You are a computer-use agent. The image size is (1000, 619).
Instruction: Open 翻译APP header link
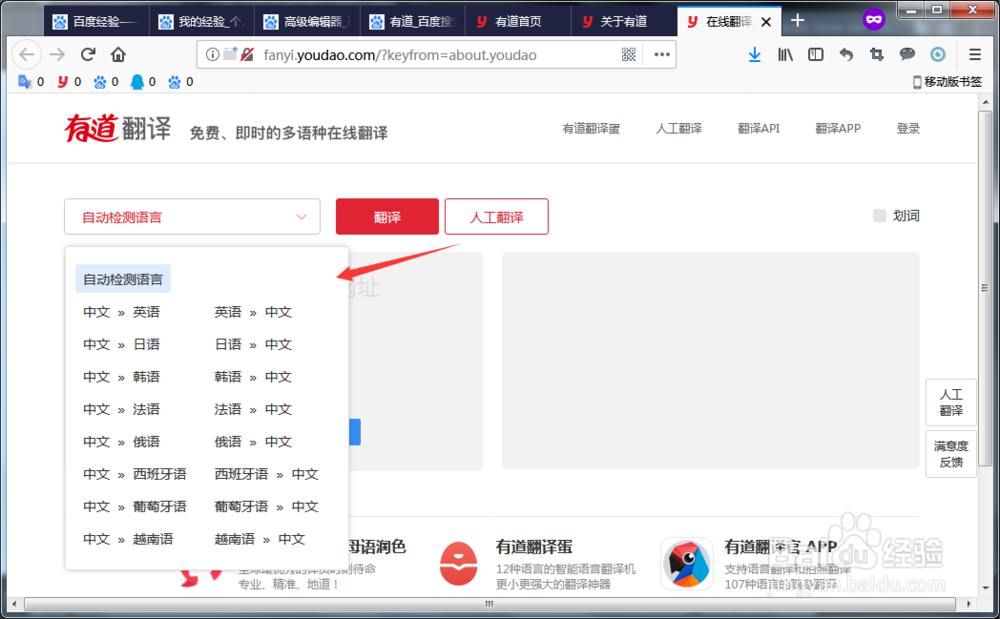pos(838,129)
